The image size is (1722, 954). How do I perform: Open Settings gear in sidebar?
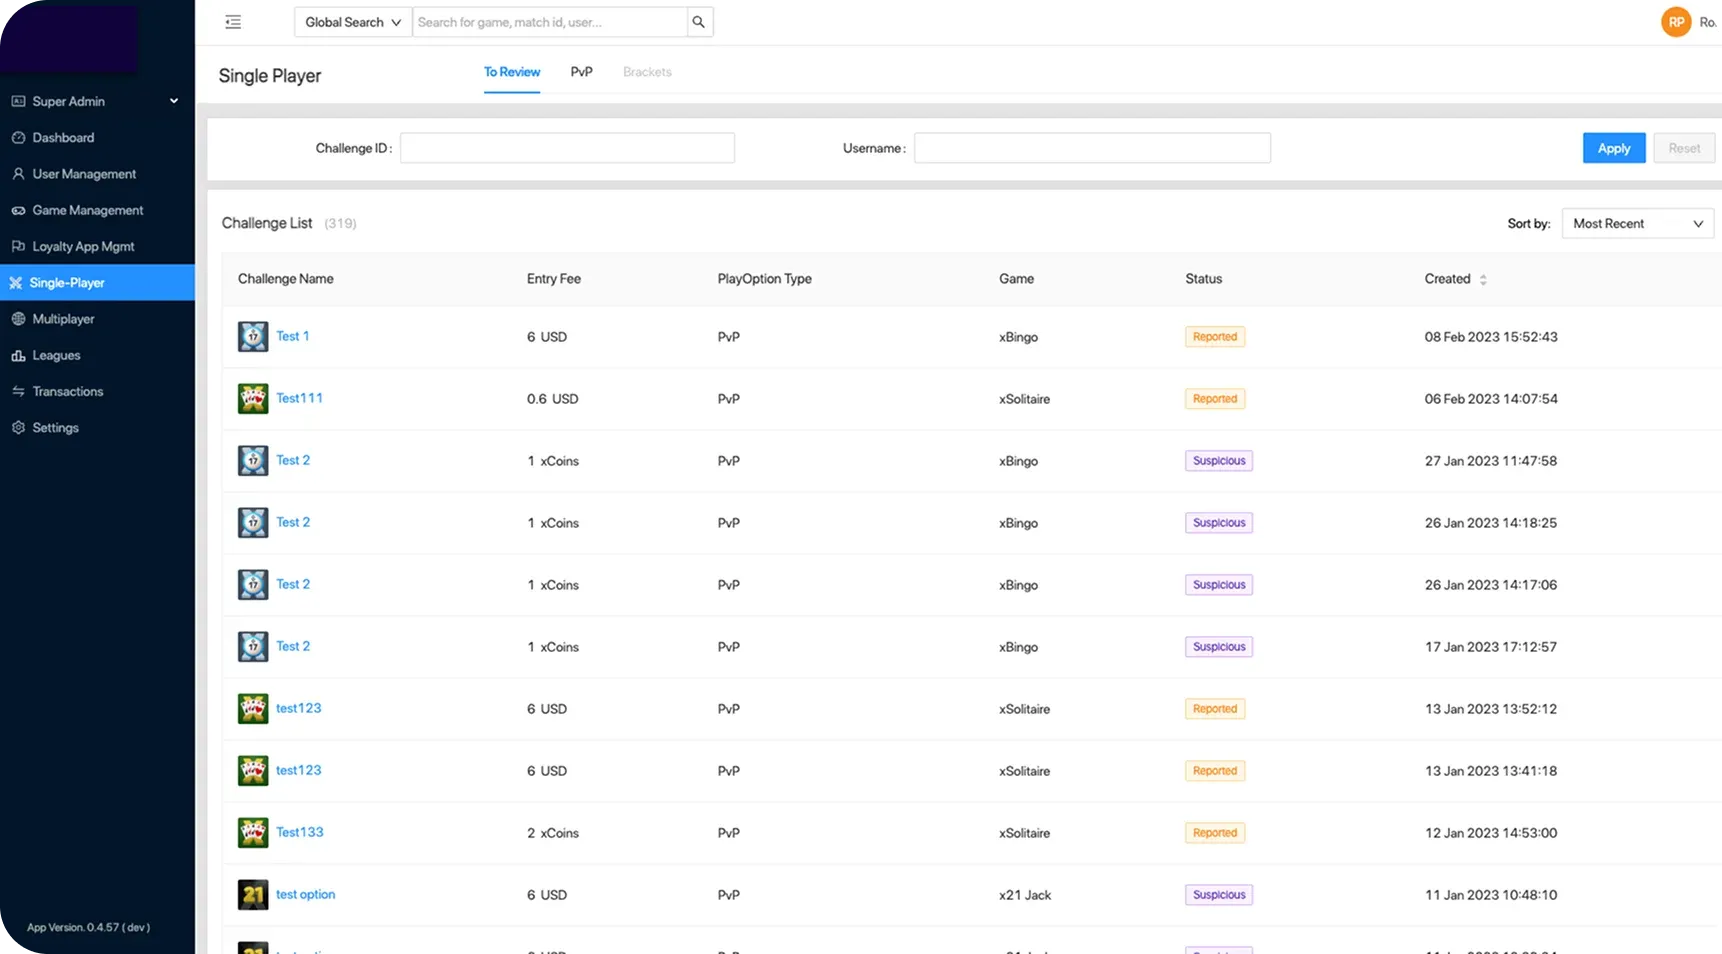[18, 428]
